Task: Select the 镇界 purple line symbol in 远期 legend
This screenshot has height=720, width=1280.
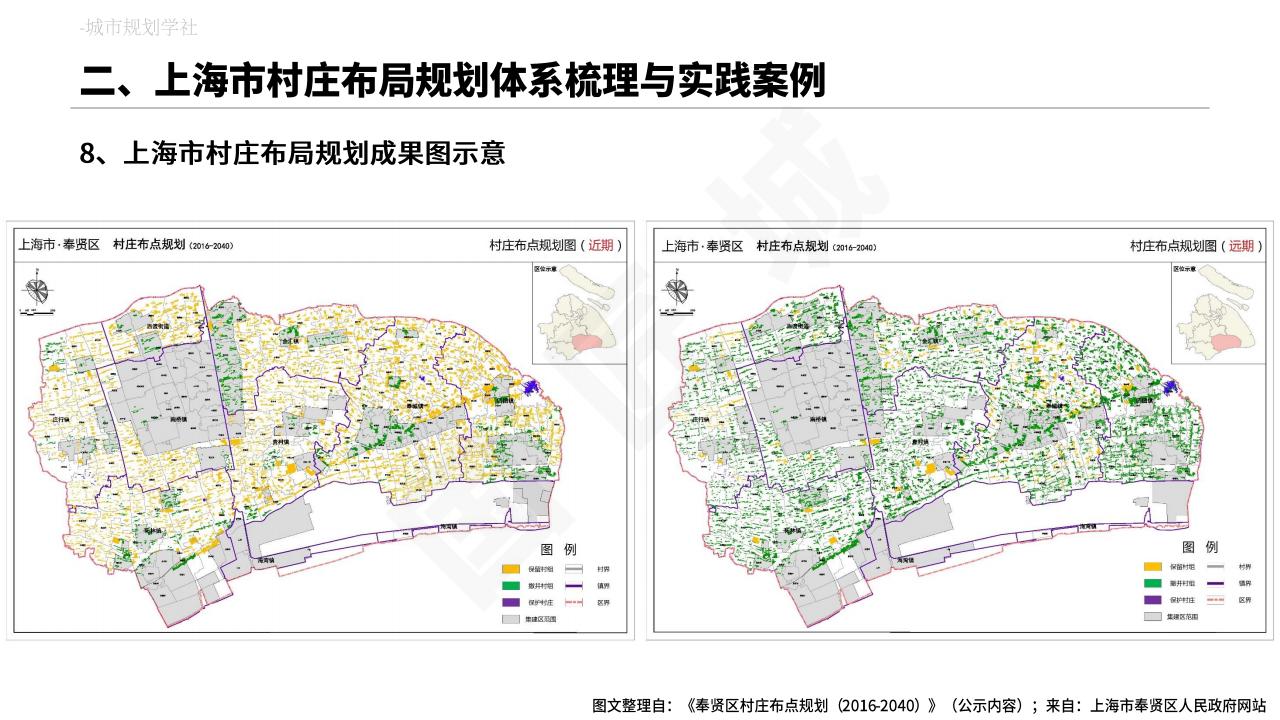Action: pyautogui.click(x=1215, y=583)
